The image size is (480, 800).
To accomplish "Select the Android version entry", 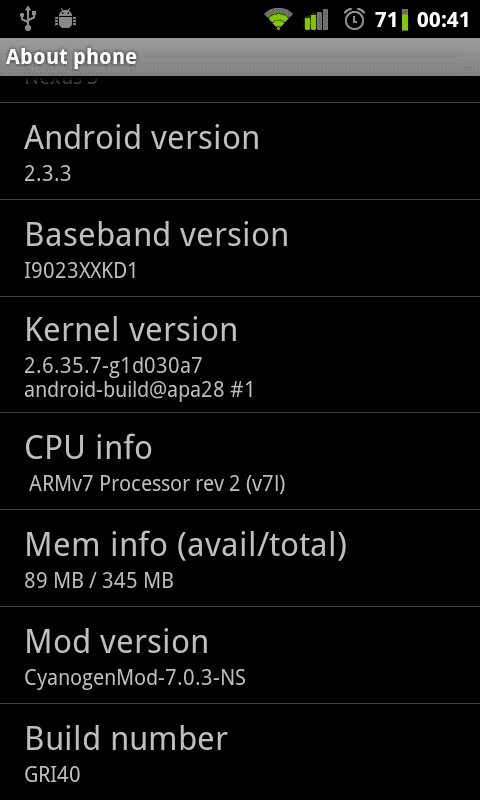I will [x=240, y=151].
